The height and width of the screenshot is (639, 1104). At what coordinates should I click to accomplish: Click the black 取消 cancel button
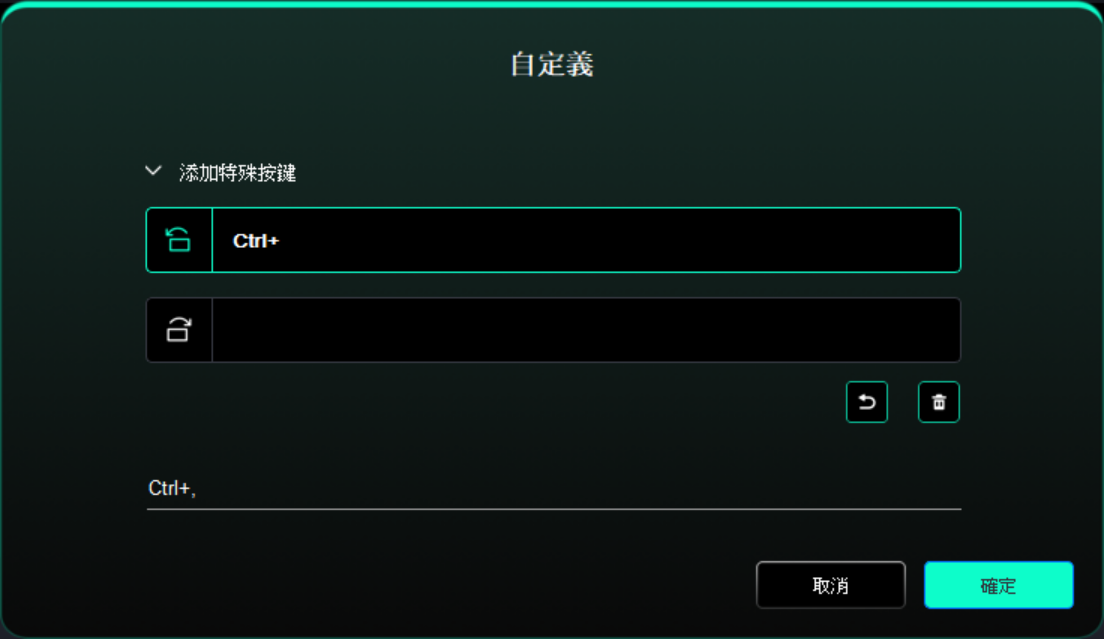(831, 585)
